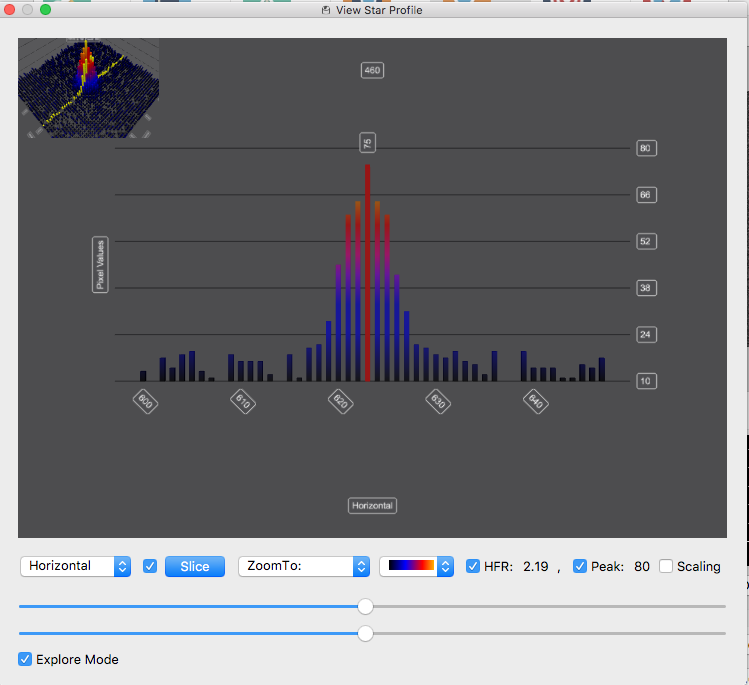The image size is (749, 685).
Task: Click the 3D star profile thumbnail
Action: tap(88, 88)
